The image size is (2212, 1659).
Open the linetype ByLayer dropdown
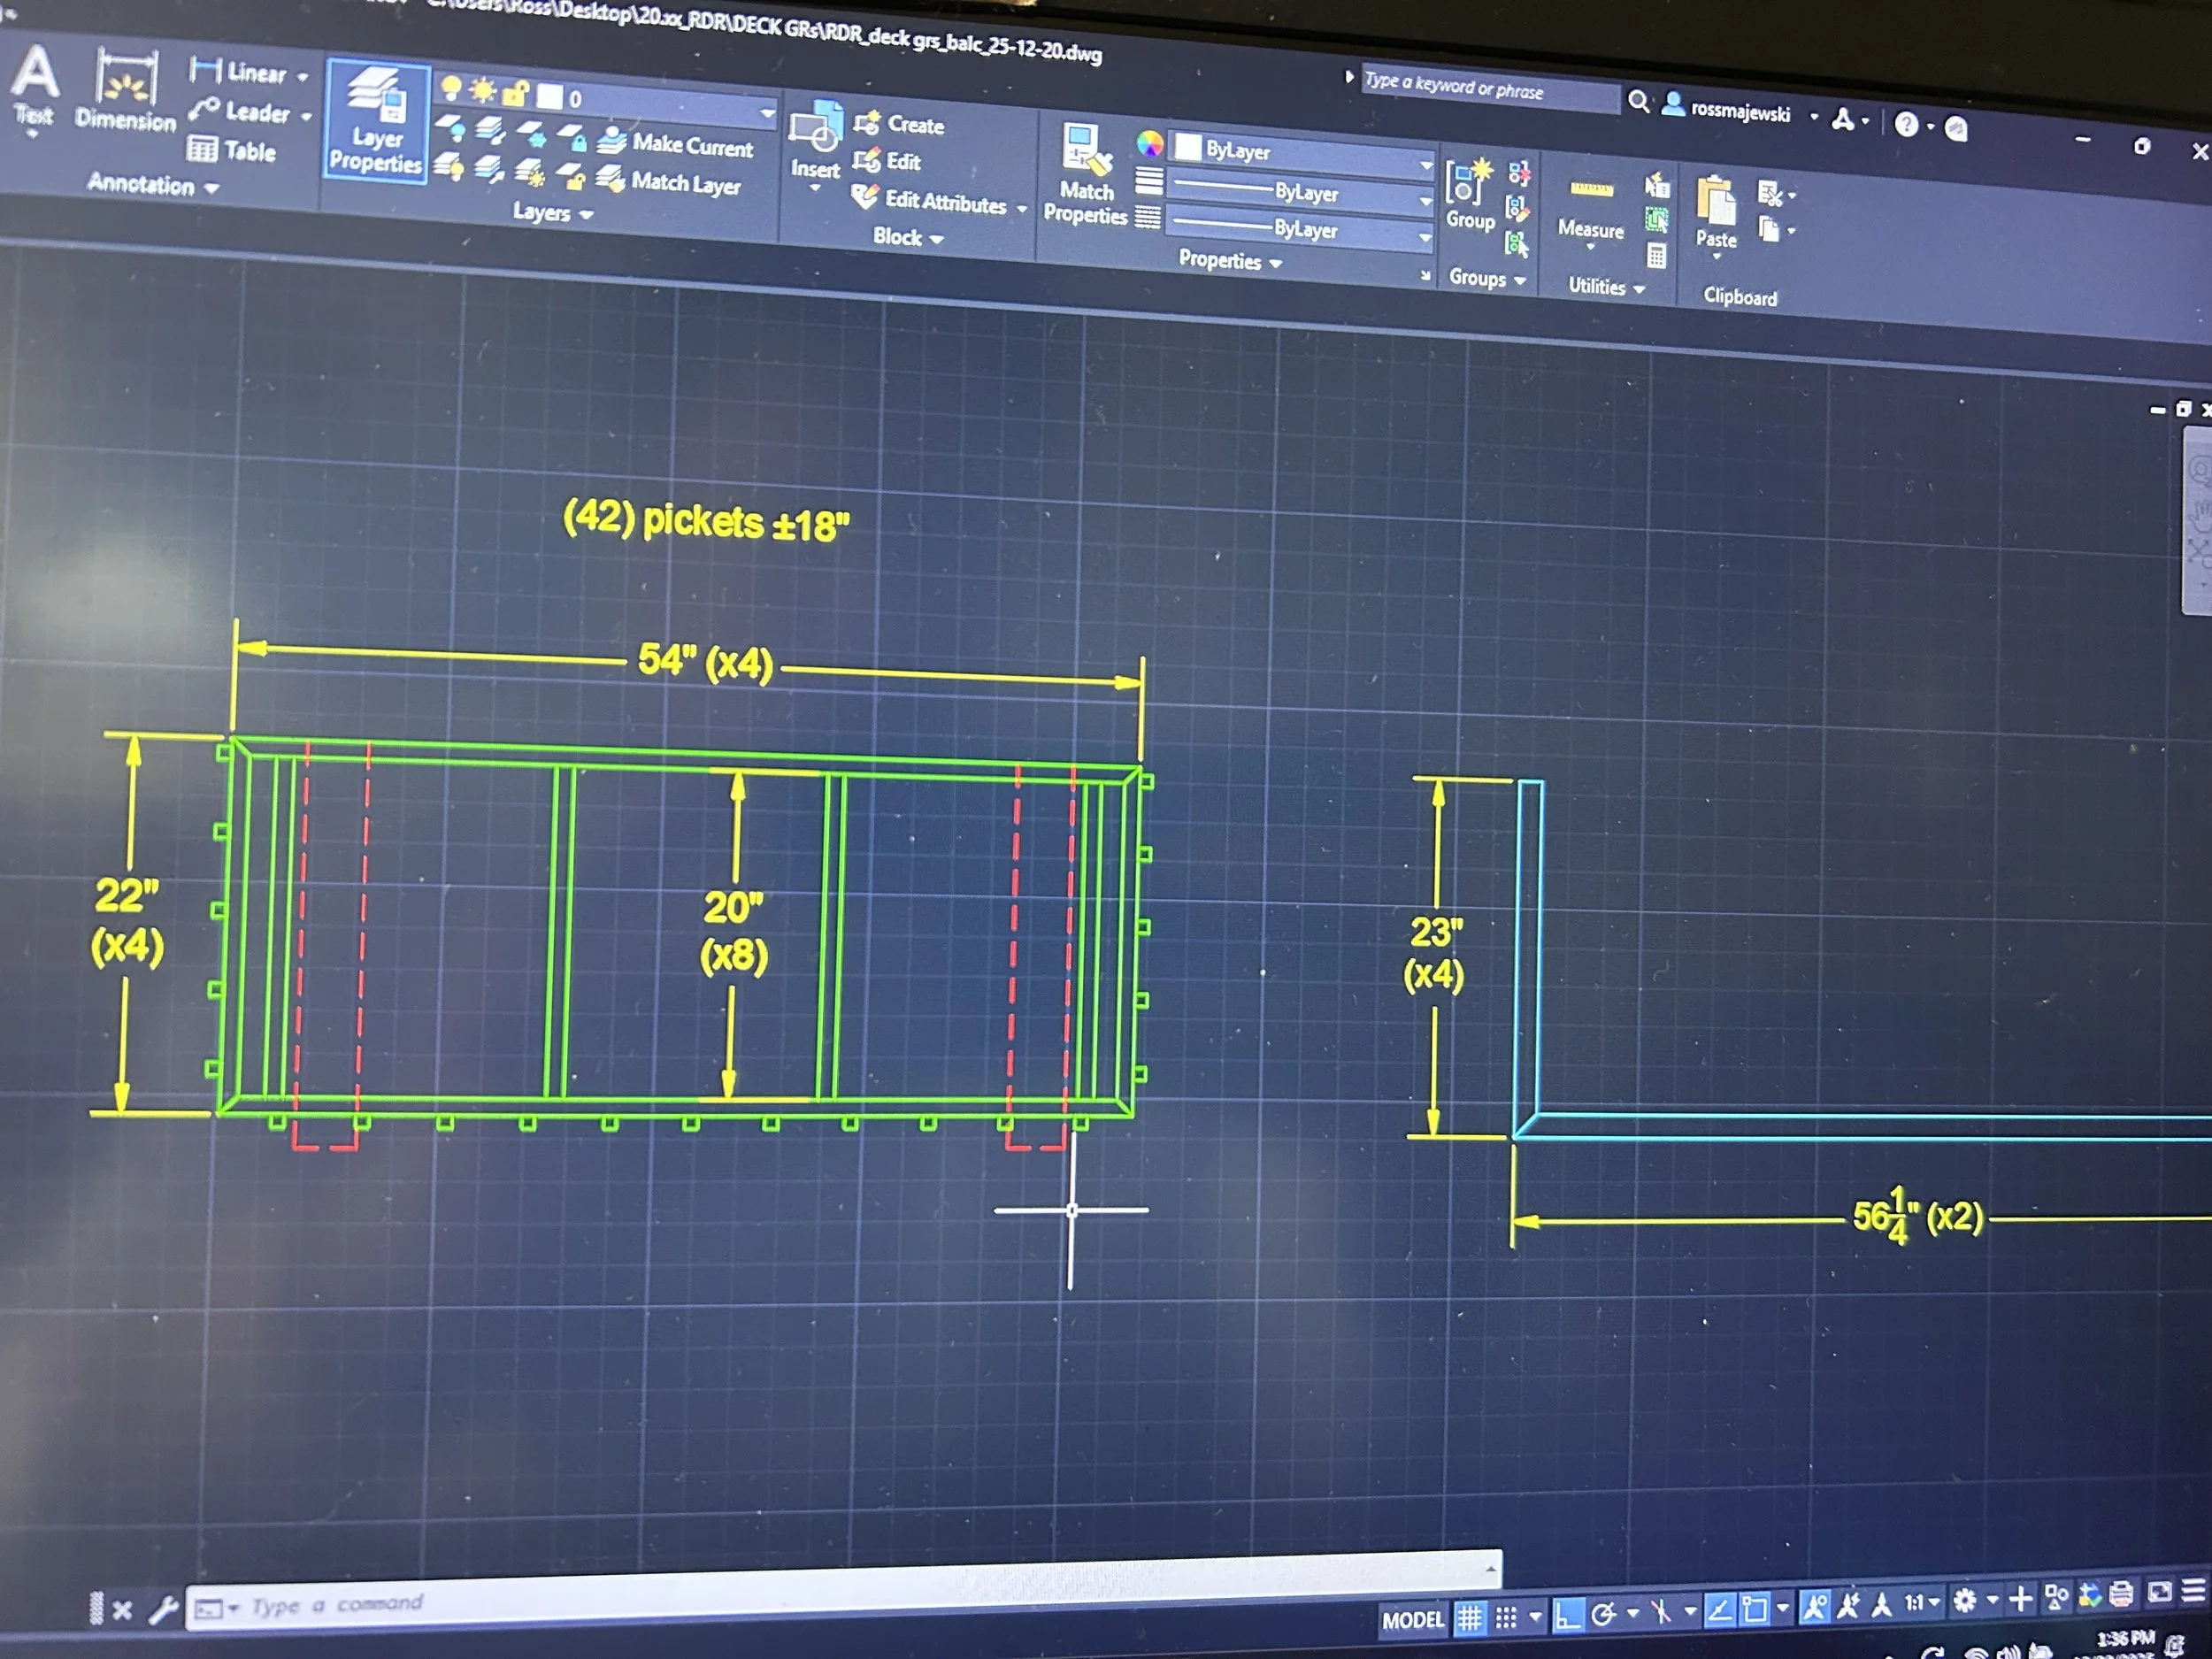click(1425, 237)
